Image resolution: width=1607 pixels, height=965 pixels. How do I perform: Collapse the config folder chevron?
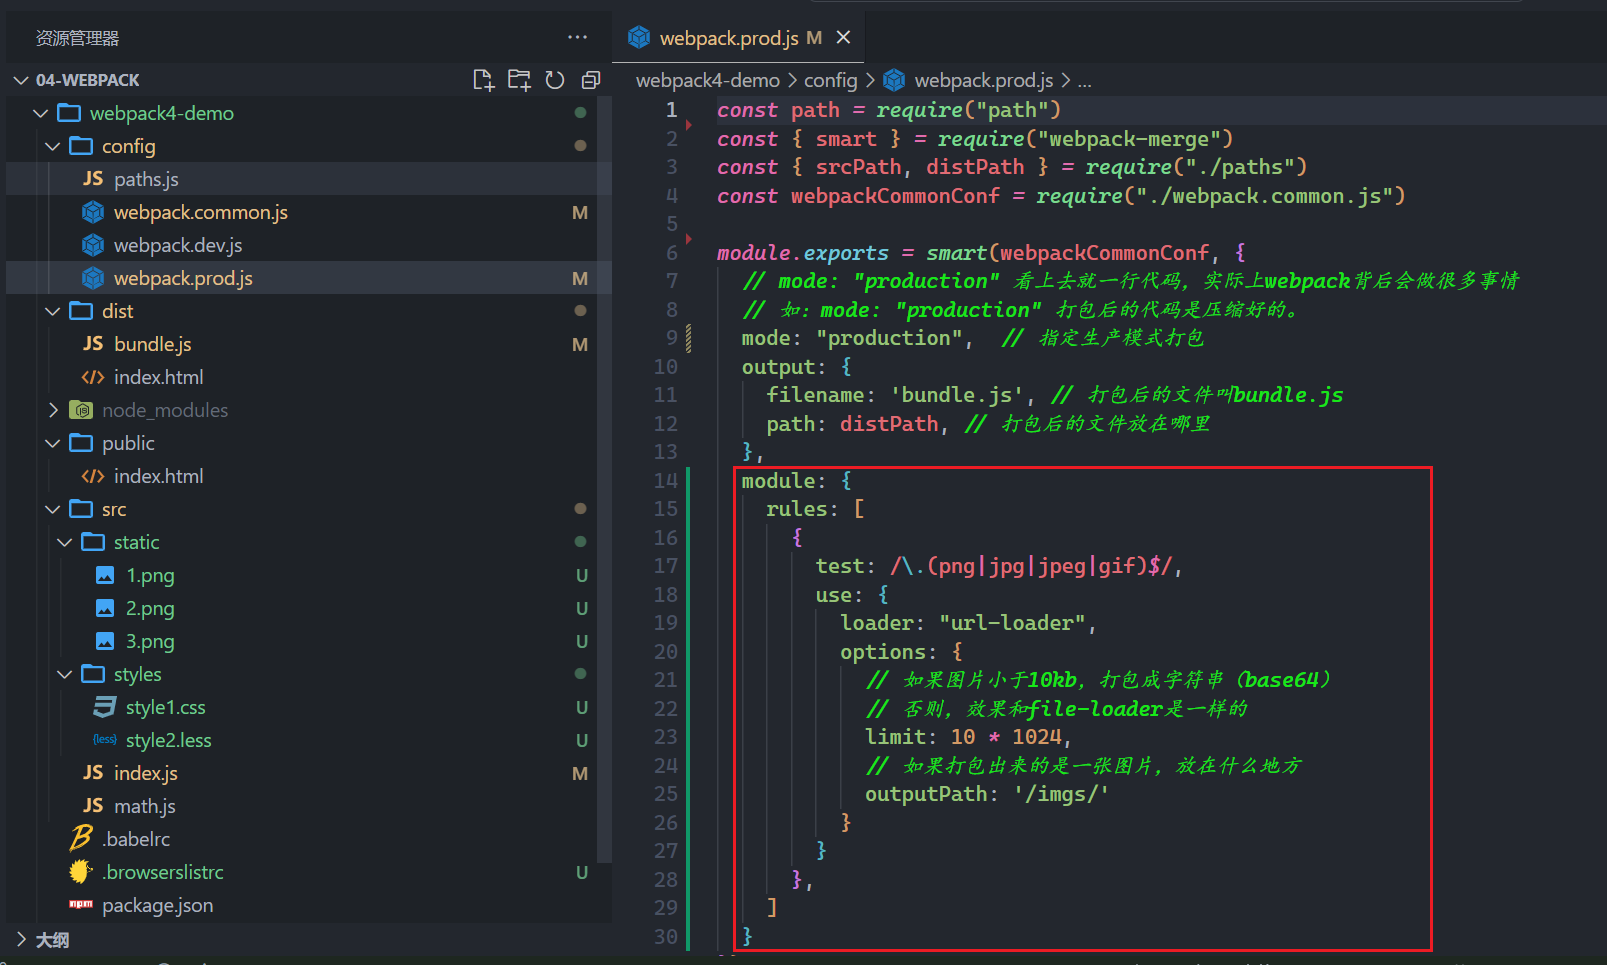click(x=53, y=146)
